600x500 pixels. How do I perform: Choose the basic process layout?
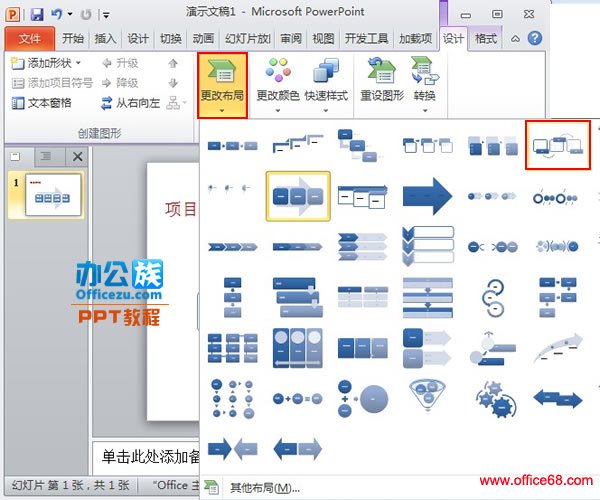233,146
